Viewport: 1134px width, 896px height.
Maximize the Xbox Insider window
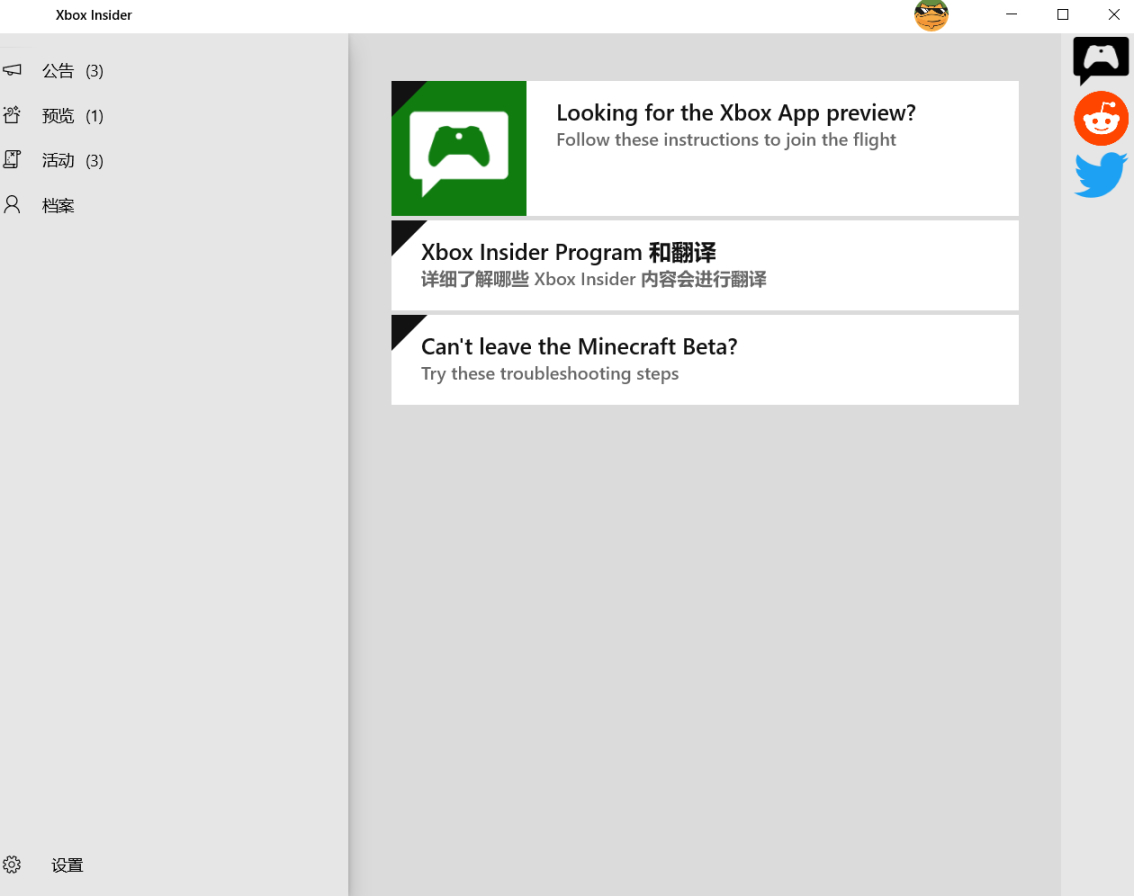[x=1062, y=14]
